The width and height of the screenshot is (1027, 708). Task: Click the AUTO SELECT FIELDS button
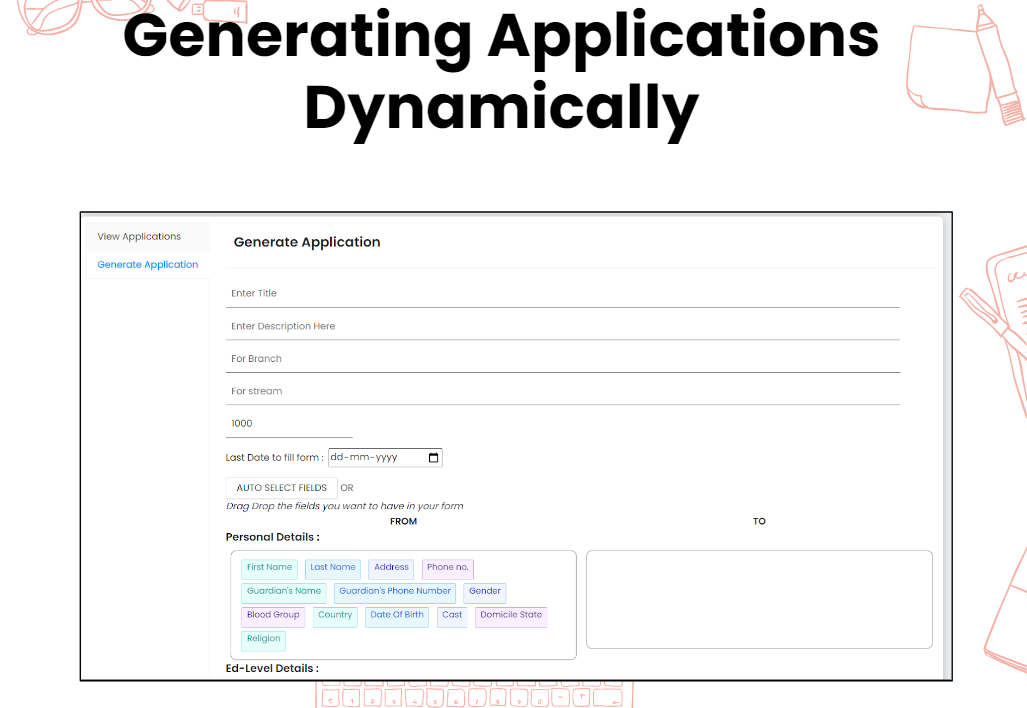pyautogui.click(x=282, y=488)
